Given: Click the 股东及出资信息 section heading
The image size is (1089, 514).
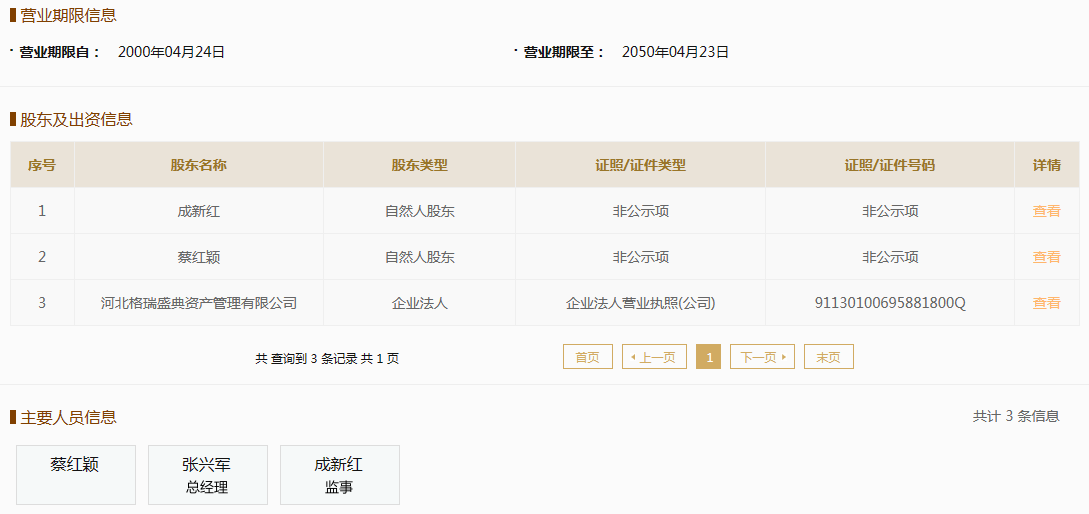Looking at the screenshot, I should coord(76,119).
